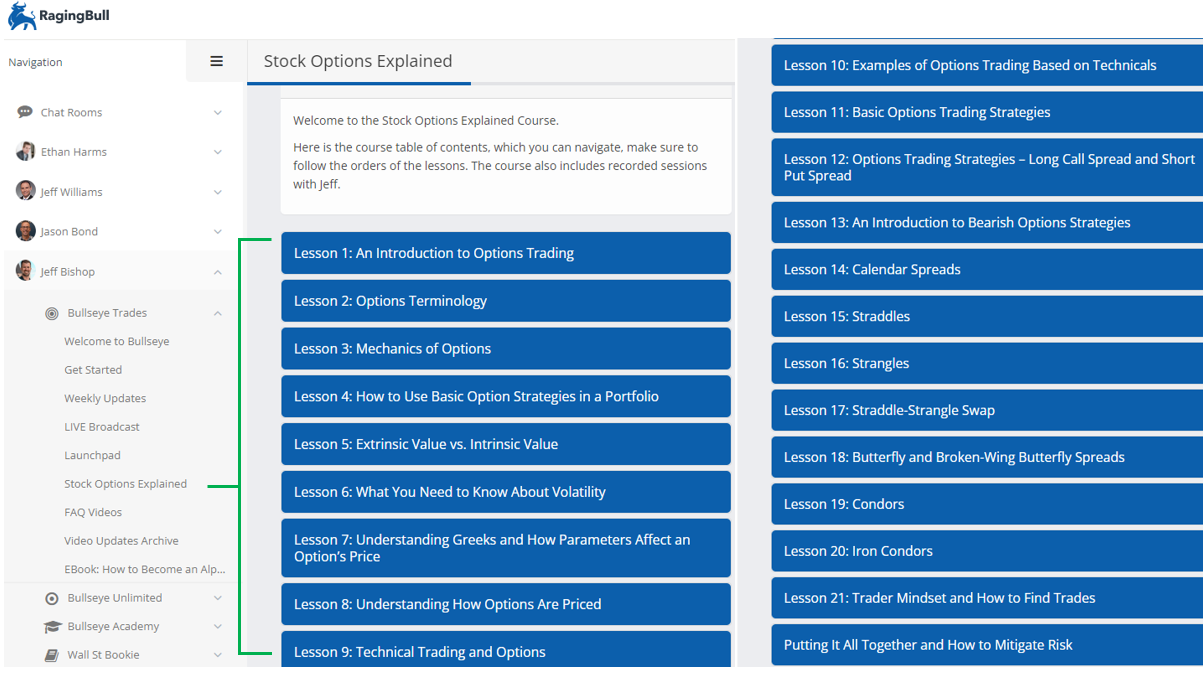1203x679 pixels.
Task: Open Stock Options Explained in sidebar
Action: [125, 484]
